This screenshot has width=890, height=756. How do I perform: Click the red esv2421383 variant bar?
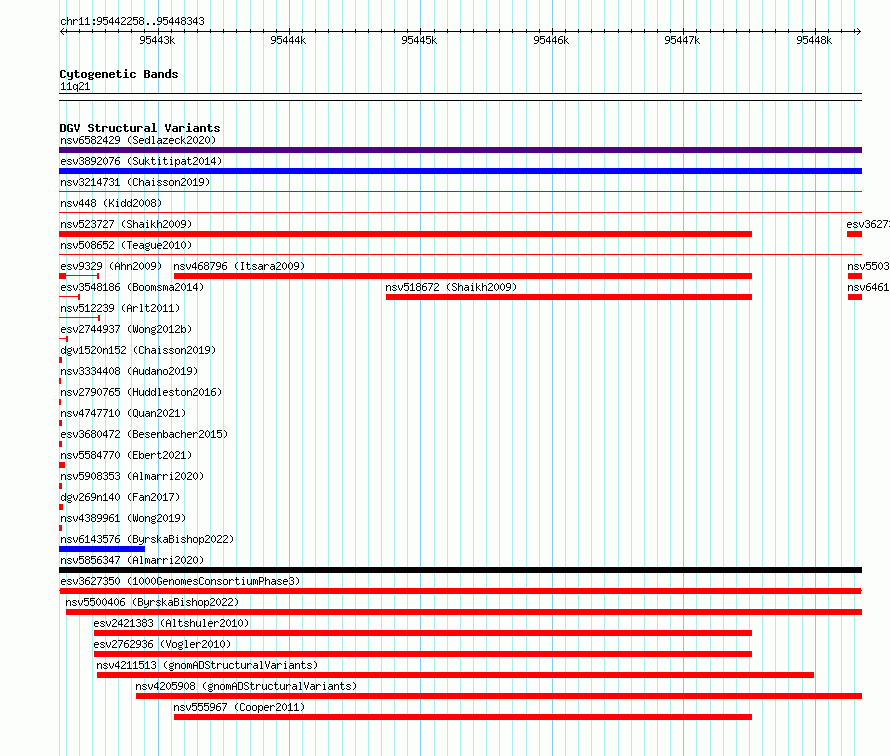click(423, 633)
